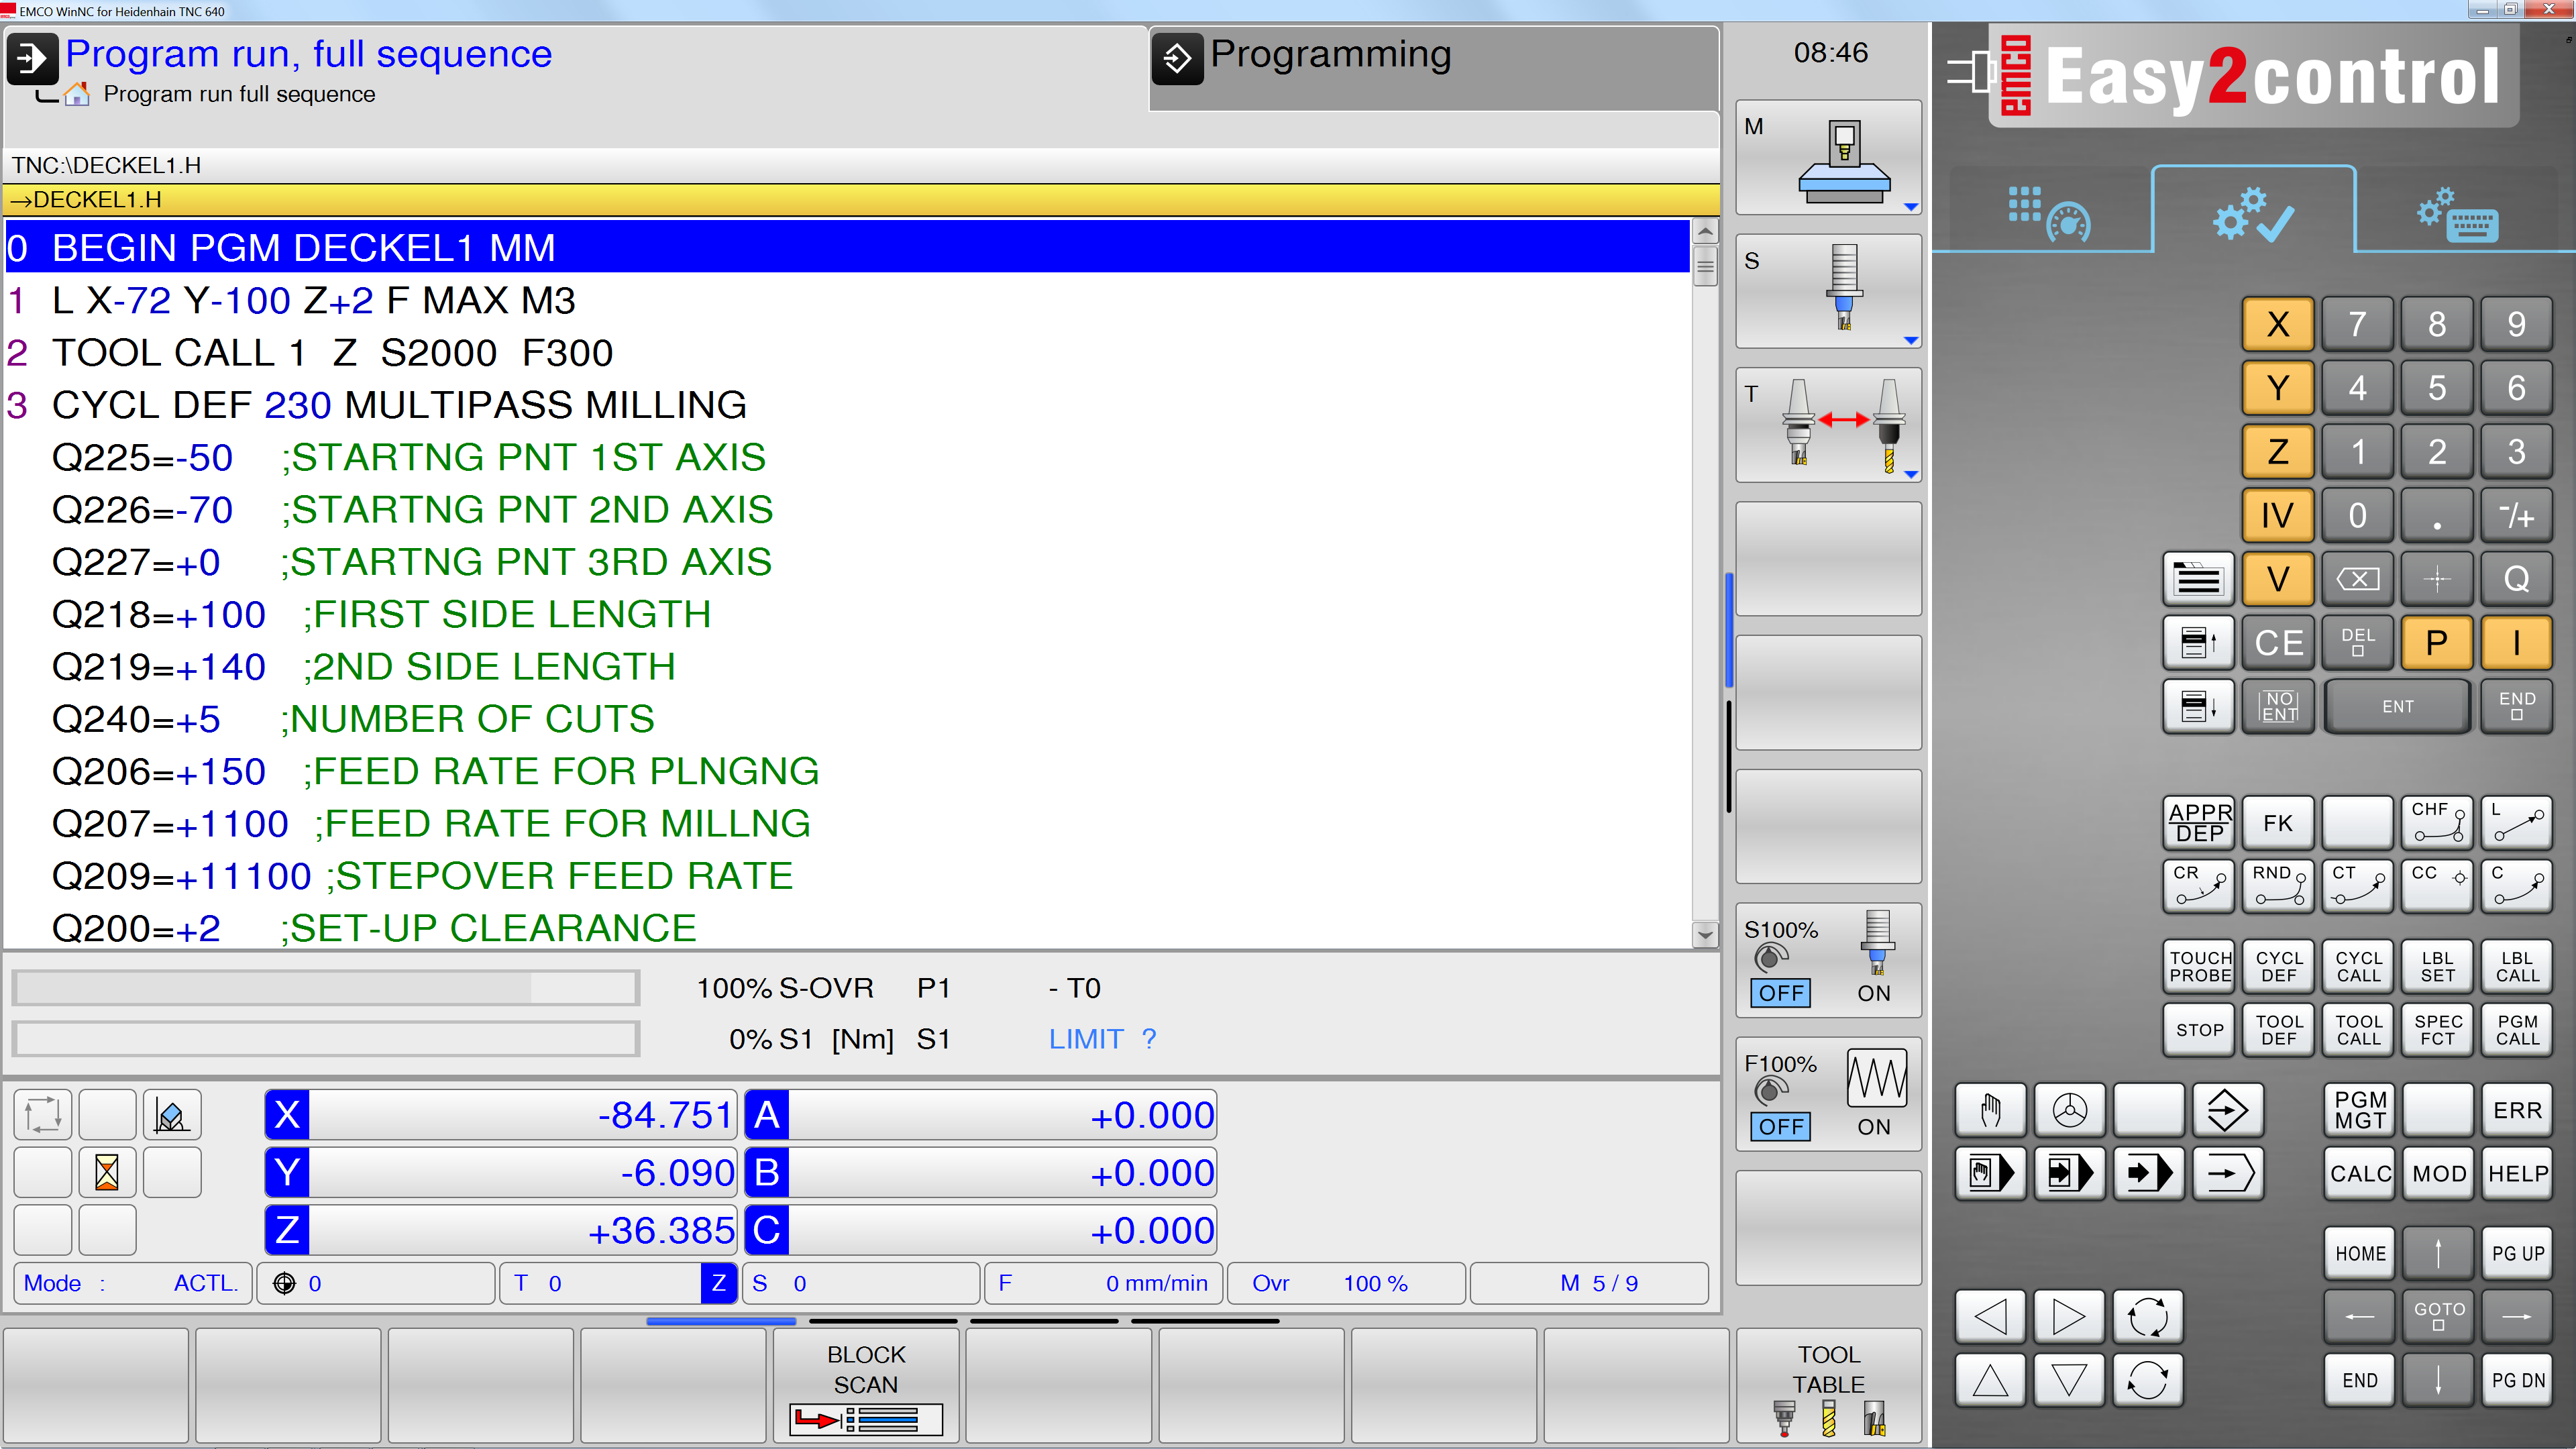Click the X axis key
This screenshot has width=2576, height=1449.
coord(2277,324)
